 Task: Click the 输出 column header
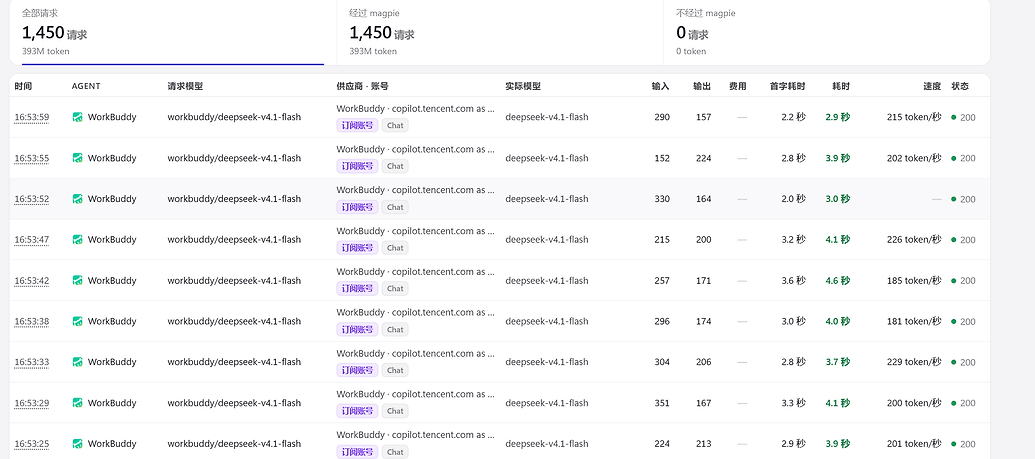coord(702,87)
